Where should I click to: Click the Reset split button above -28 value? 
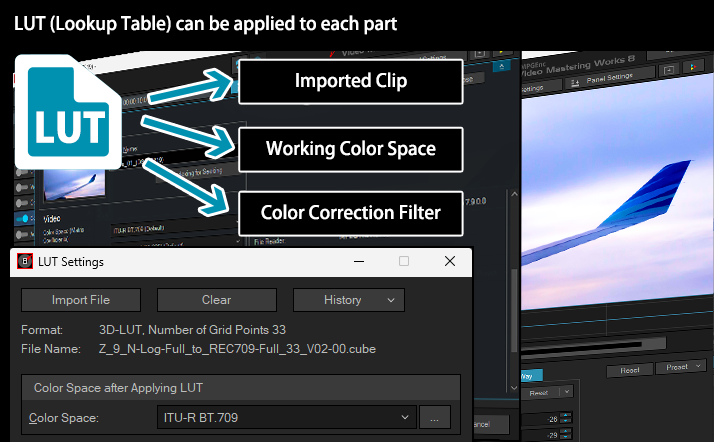coord(539,392)
